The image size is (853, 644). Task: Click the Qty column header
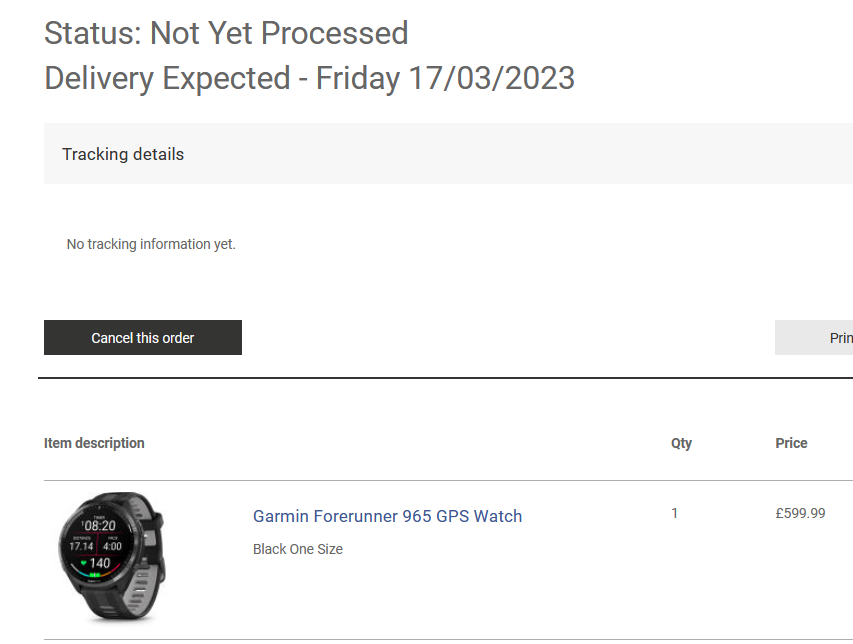tap(681, 443)
